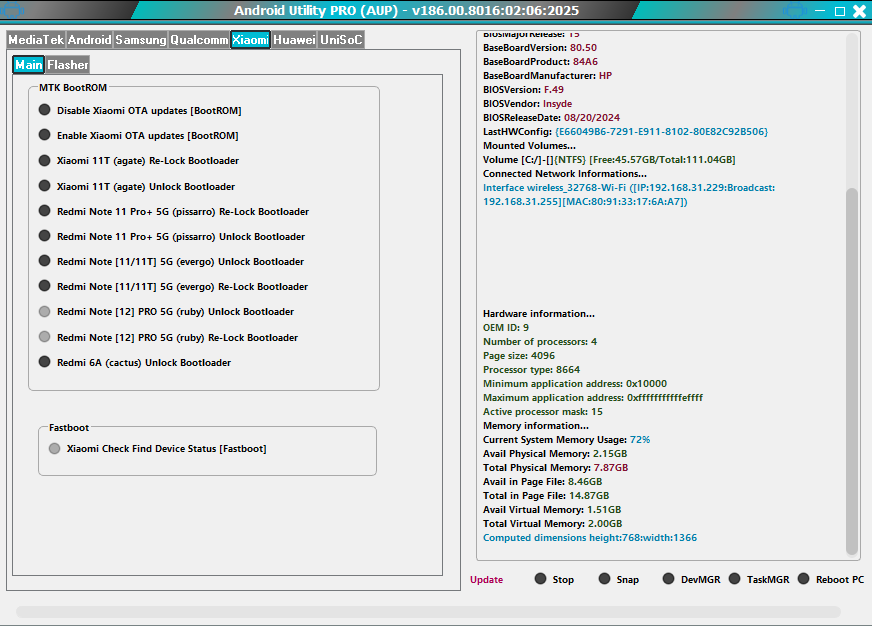
Task: Open the Huawei tab
Action: pyautogui.click(x=294, y=39)
